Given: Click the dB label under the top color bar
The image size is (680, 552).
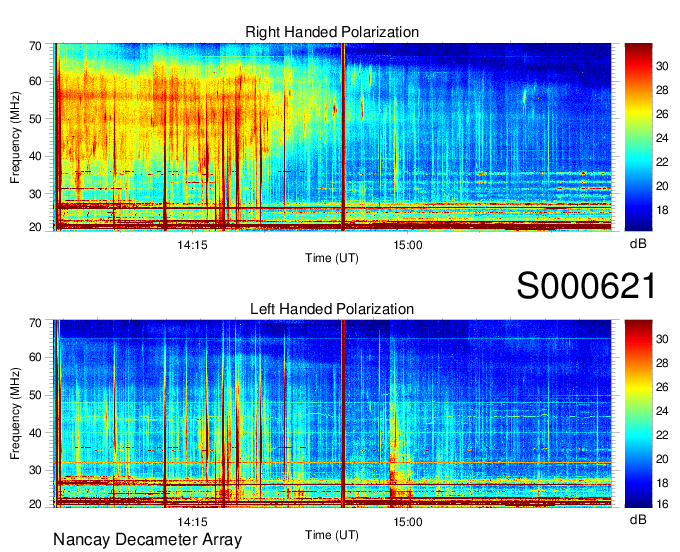Looking at the screenshot, I should point(638,244).
